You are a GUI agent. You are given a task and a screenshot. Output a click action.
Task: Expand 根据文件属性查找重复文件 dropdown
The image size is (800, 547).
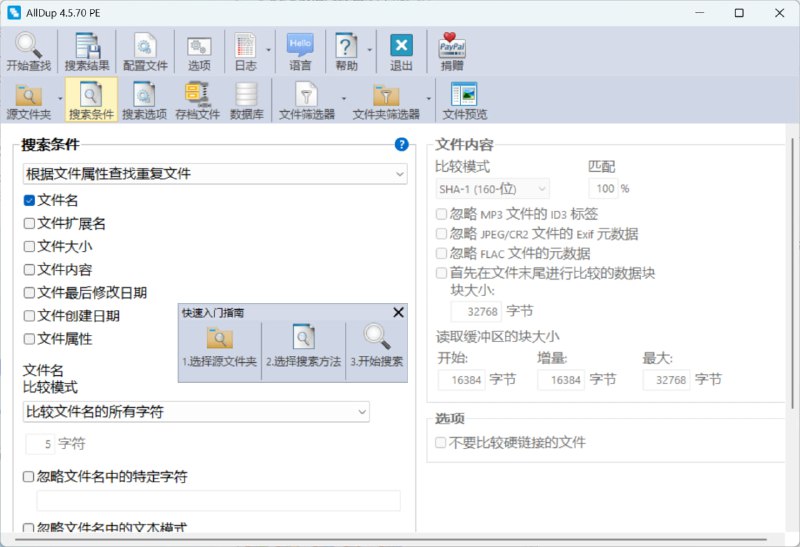click(215, 173)
